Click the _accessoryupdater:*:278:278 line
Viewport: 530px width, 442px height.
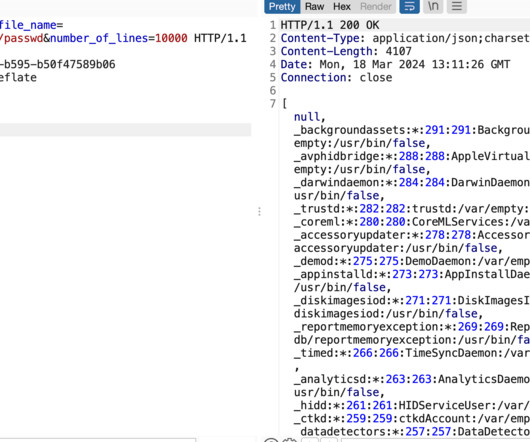click(412, 235)
